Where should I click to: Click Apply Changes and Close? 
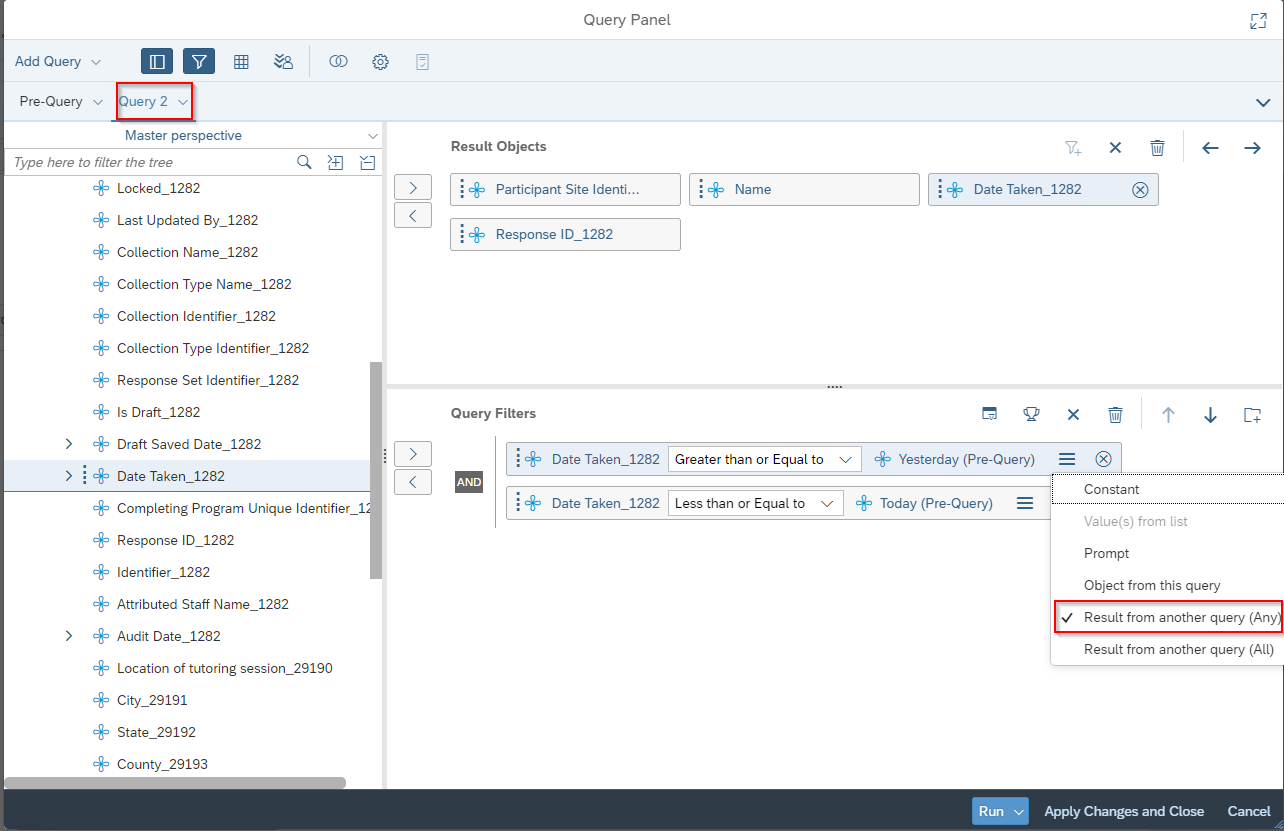tap(1124, 811)
